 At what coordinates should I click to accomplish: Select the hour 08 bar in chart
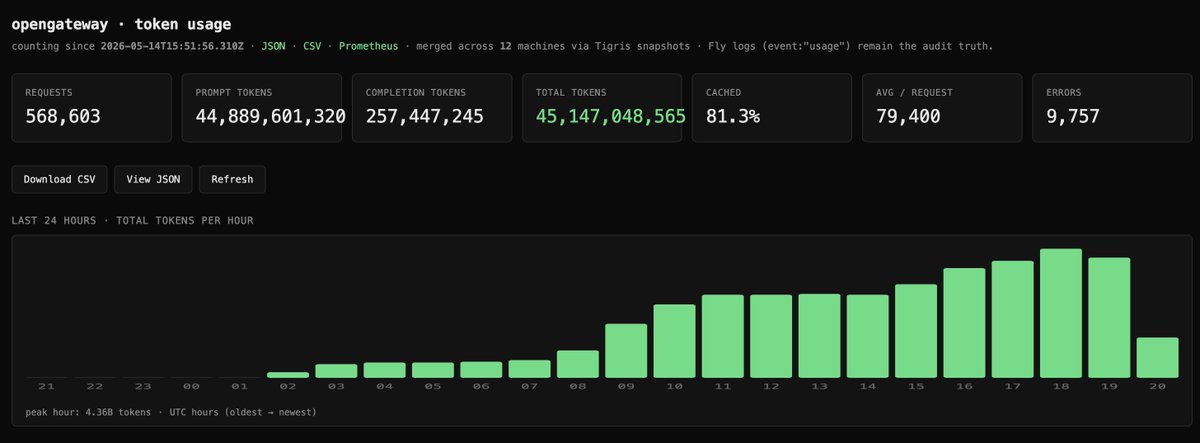[x=578, y=364]
